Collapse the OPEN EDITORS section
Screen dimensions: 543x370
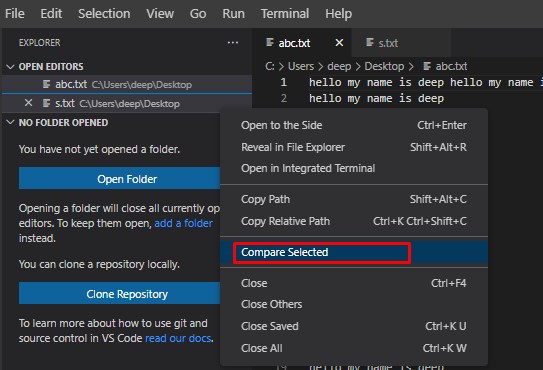10,66
